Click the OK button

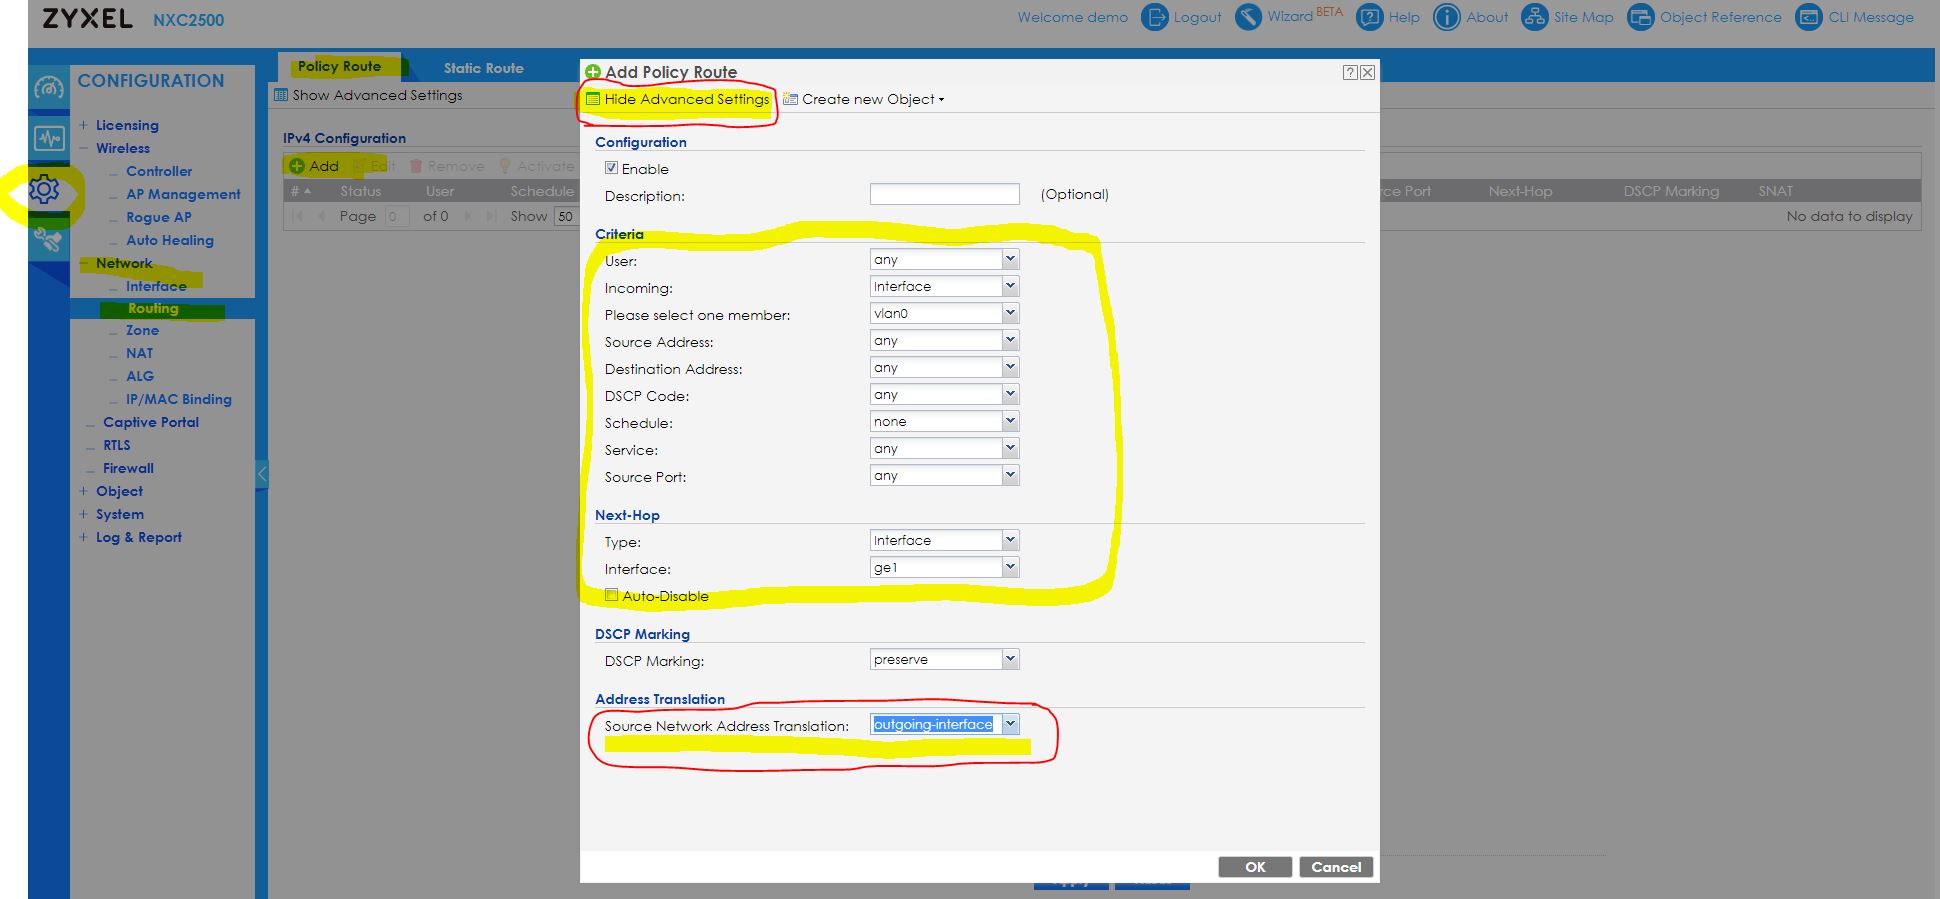click(1254, 867)
